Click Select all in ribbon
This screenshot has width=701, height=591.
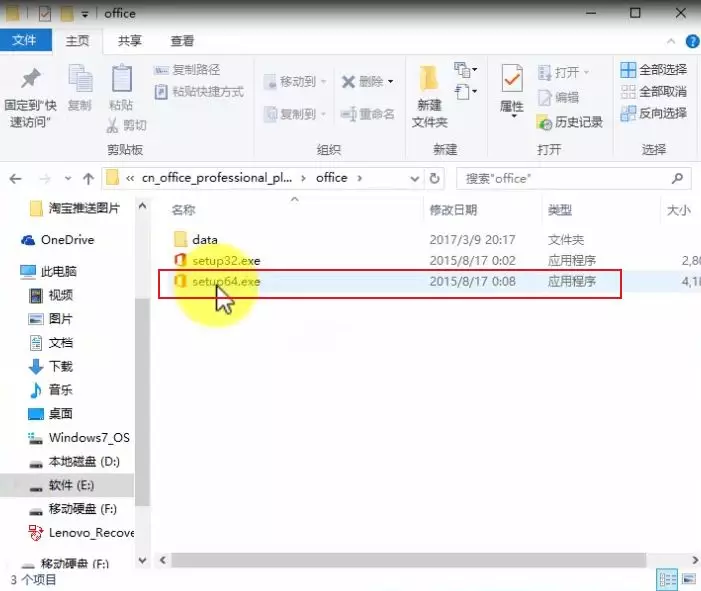[654, 70]
